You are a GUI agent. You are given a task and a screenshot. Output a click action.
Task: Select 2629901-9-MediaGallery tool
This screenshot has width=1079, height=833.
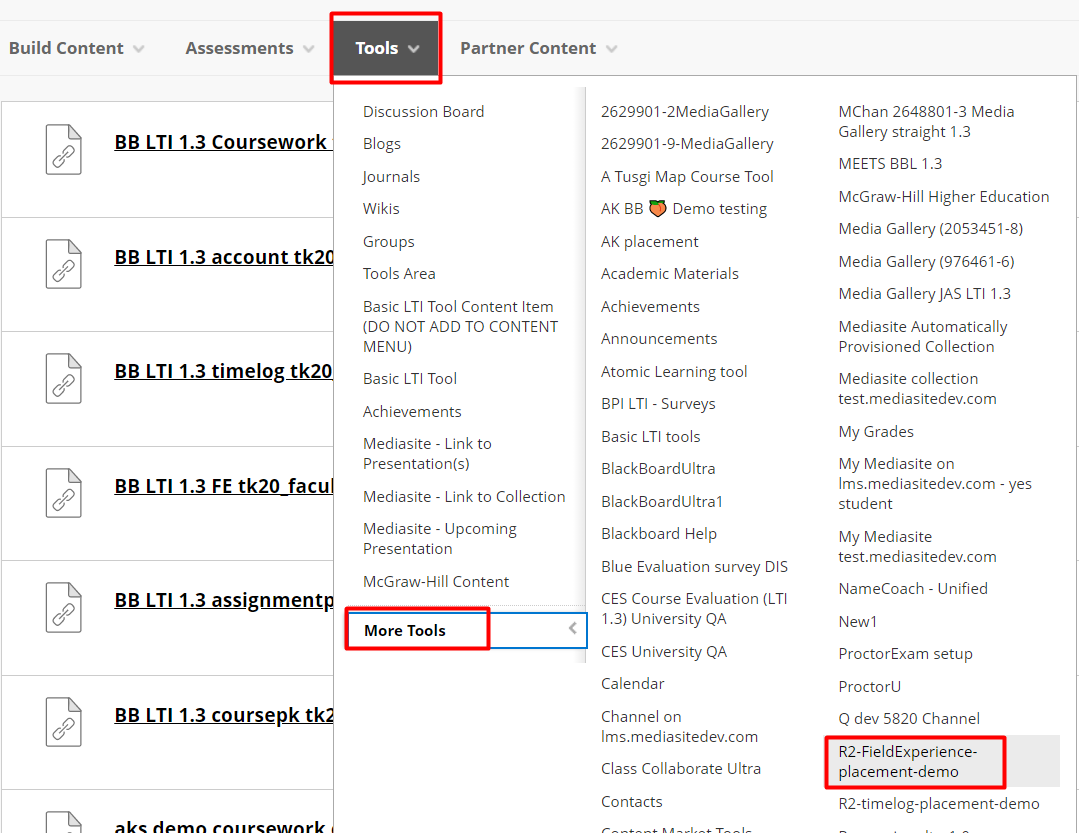tap(687, 144)
